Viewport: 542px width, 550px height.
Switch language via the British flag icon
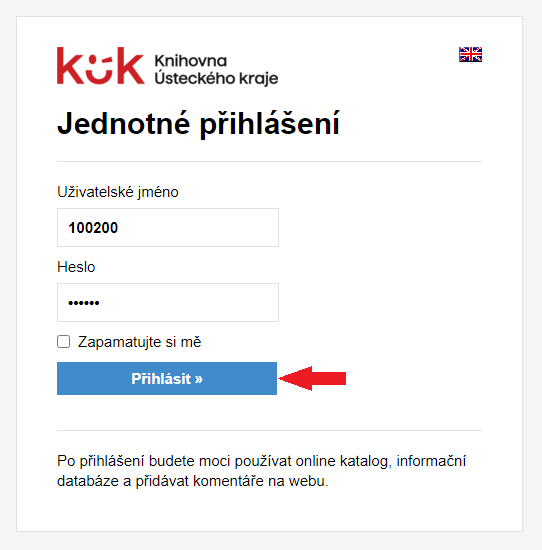click(x=470, y=54)
